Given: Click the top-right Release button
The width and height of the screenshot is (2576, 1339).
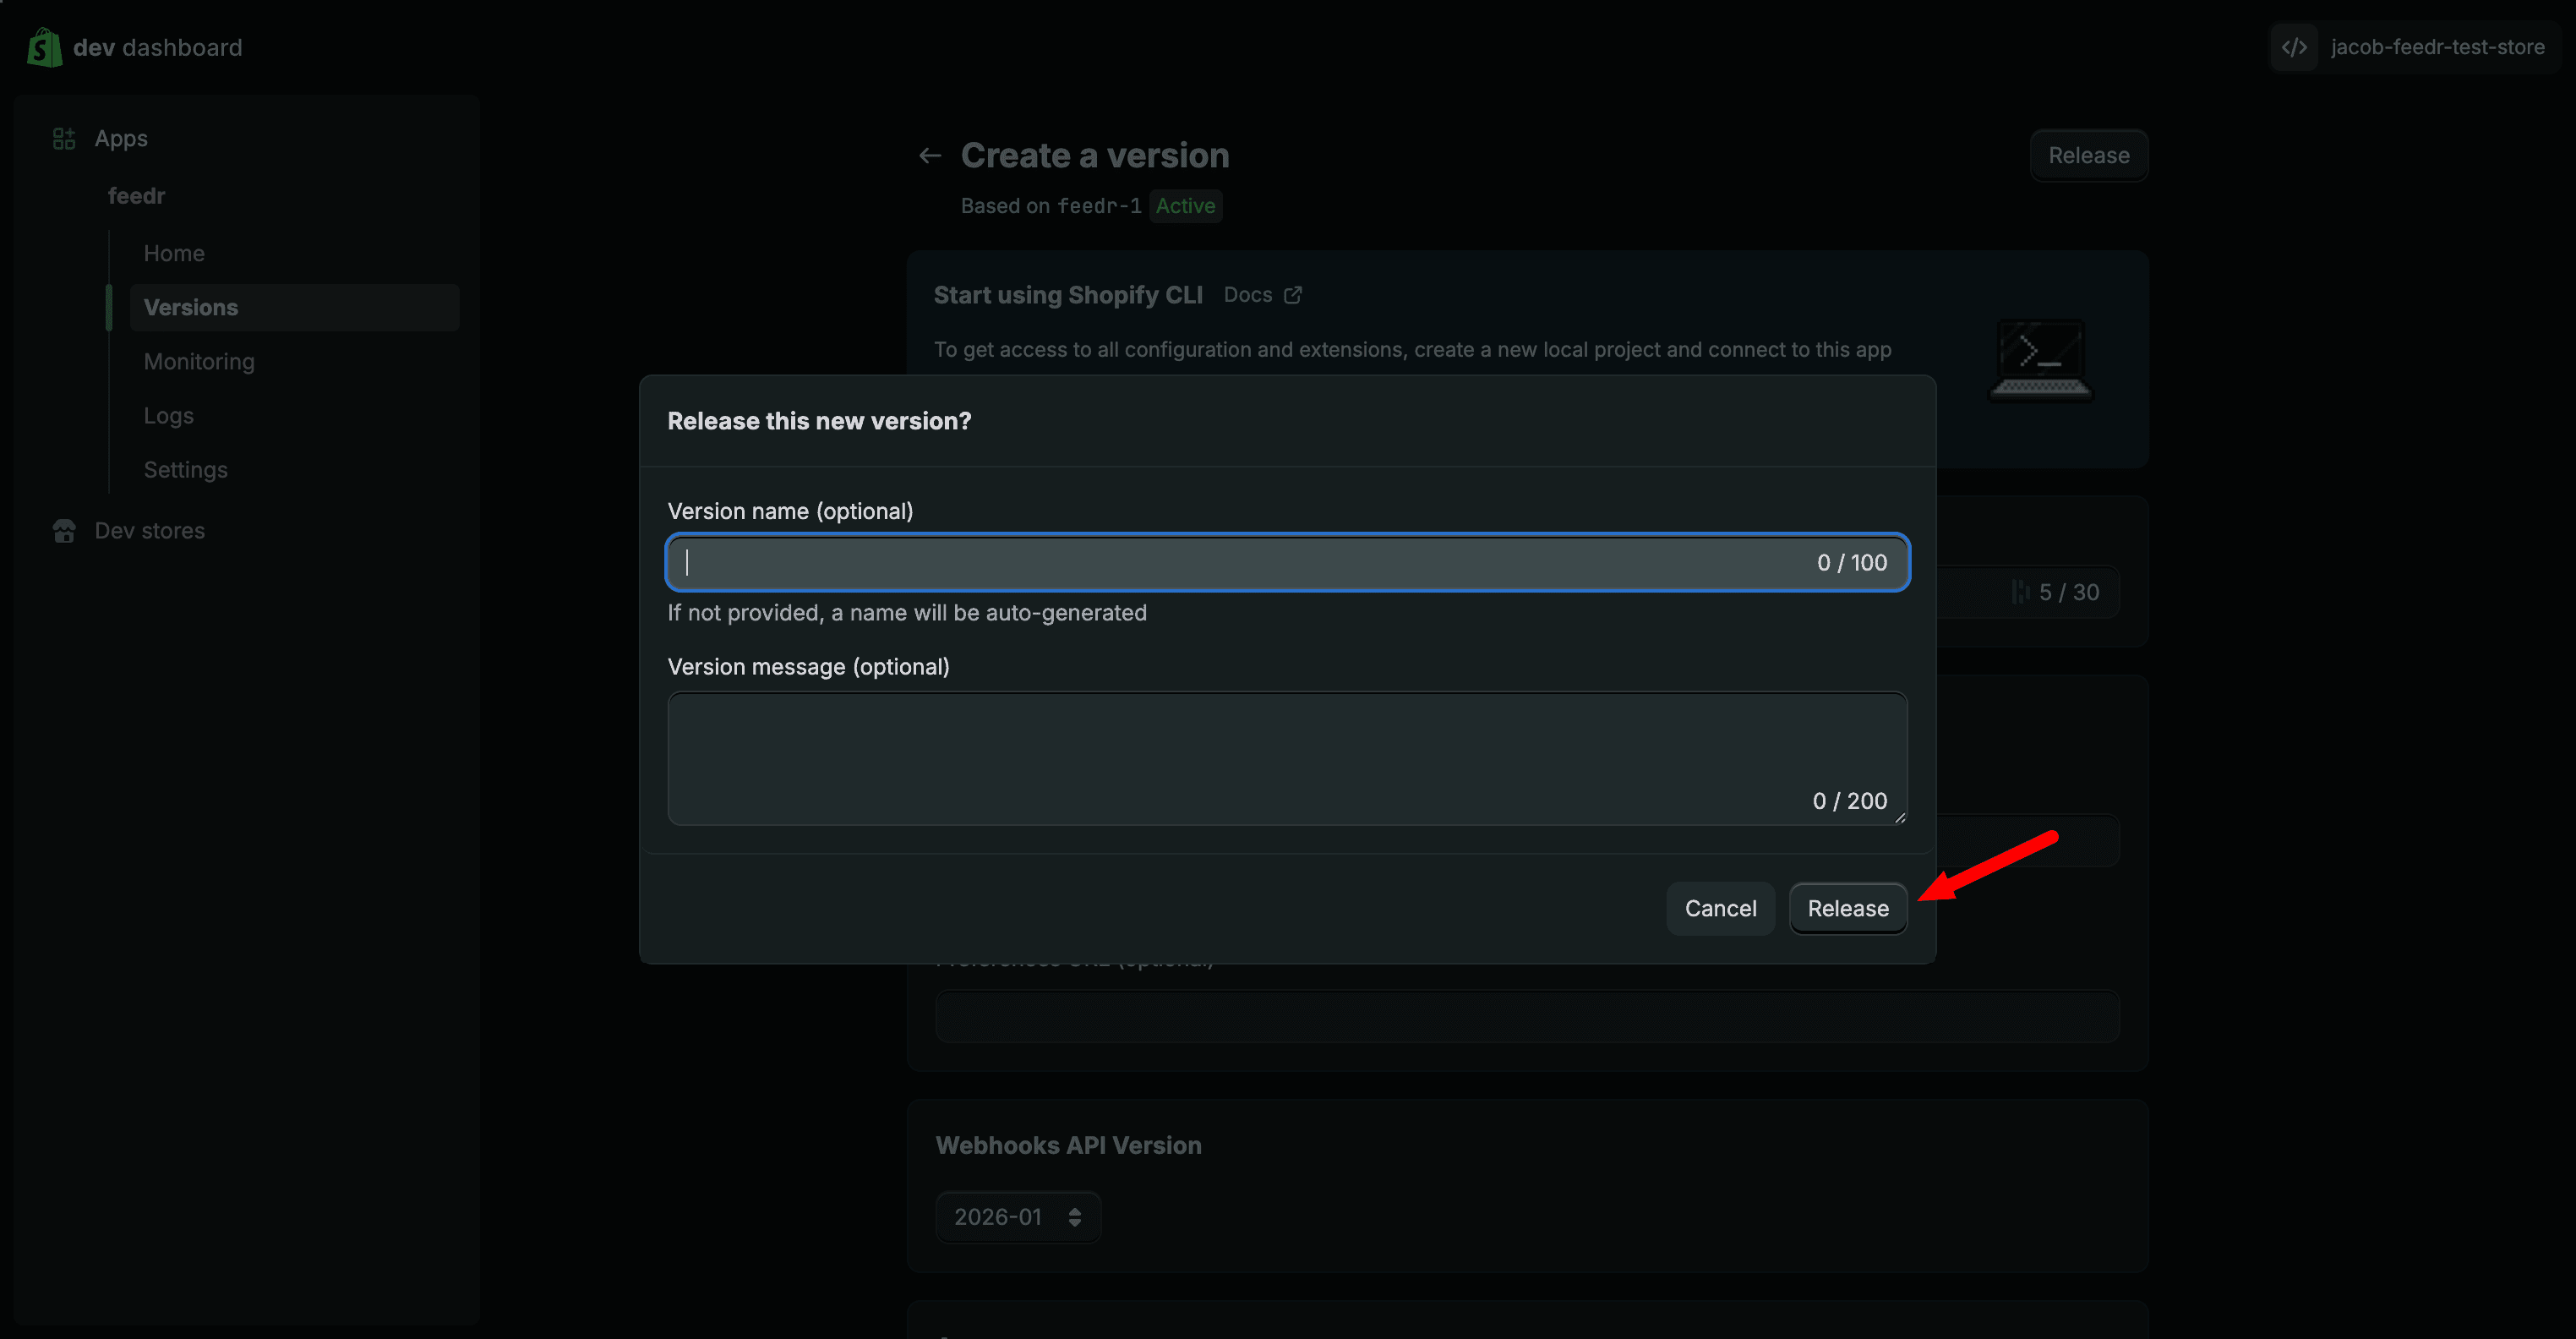Looking at the screenshot, I should [x=2088, y=155].
